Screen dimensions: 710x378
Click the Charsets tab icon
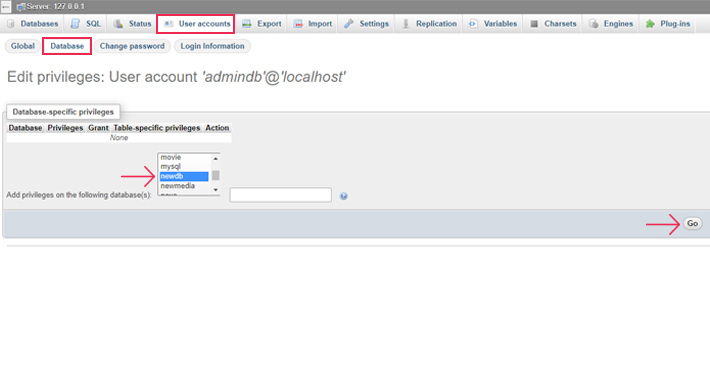pos(534,24)
